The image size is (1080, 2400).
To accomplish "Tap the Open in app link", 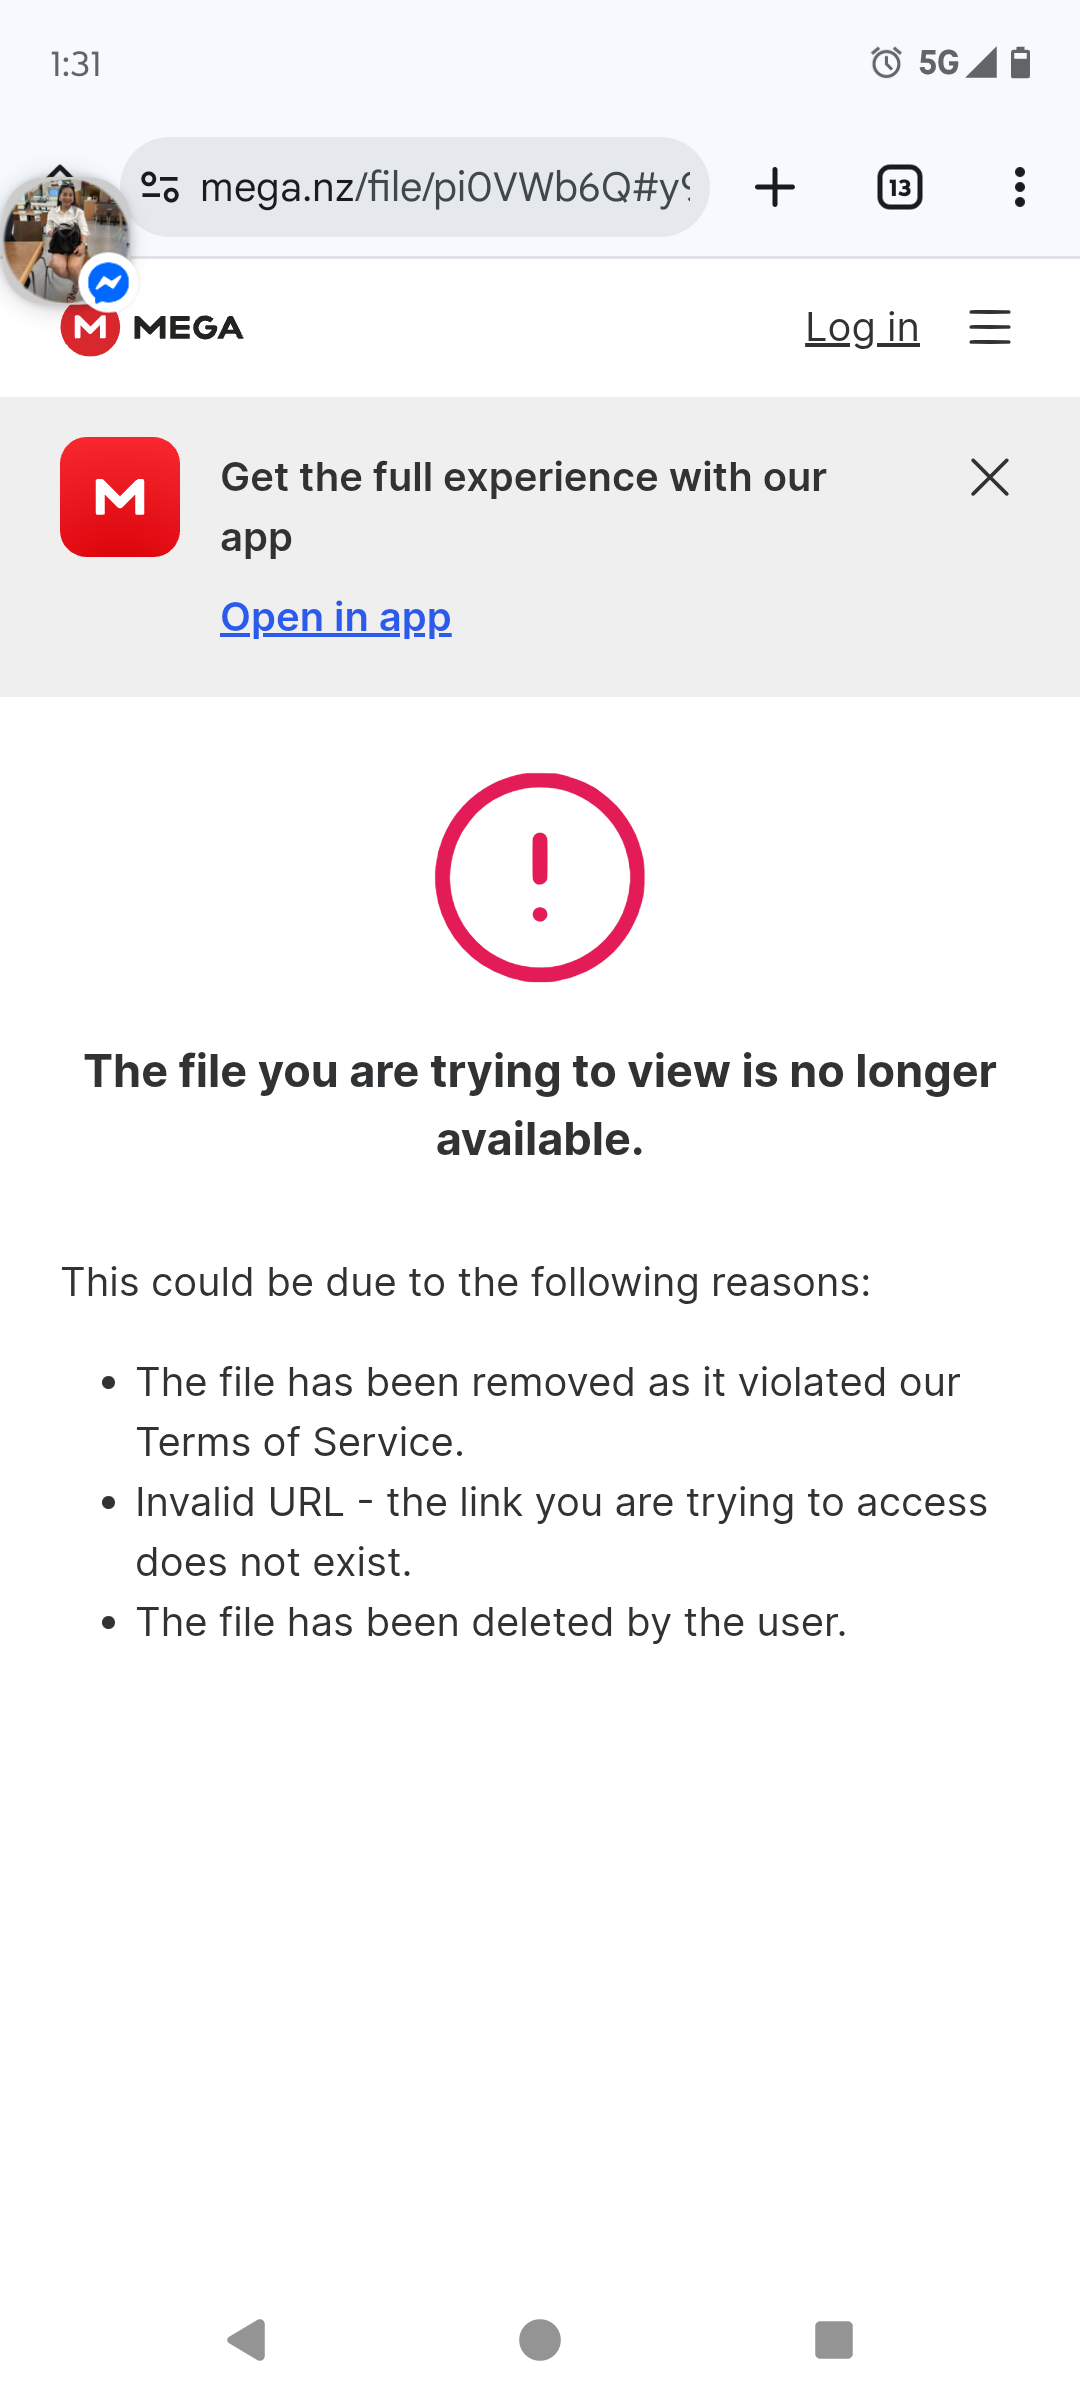I will (x=336, y=617).
